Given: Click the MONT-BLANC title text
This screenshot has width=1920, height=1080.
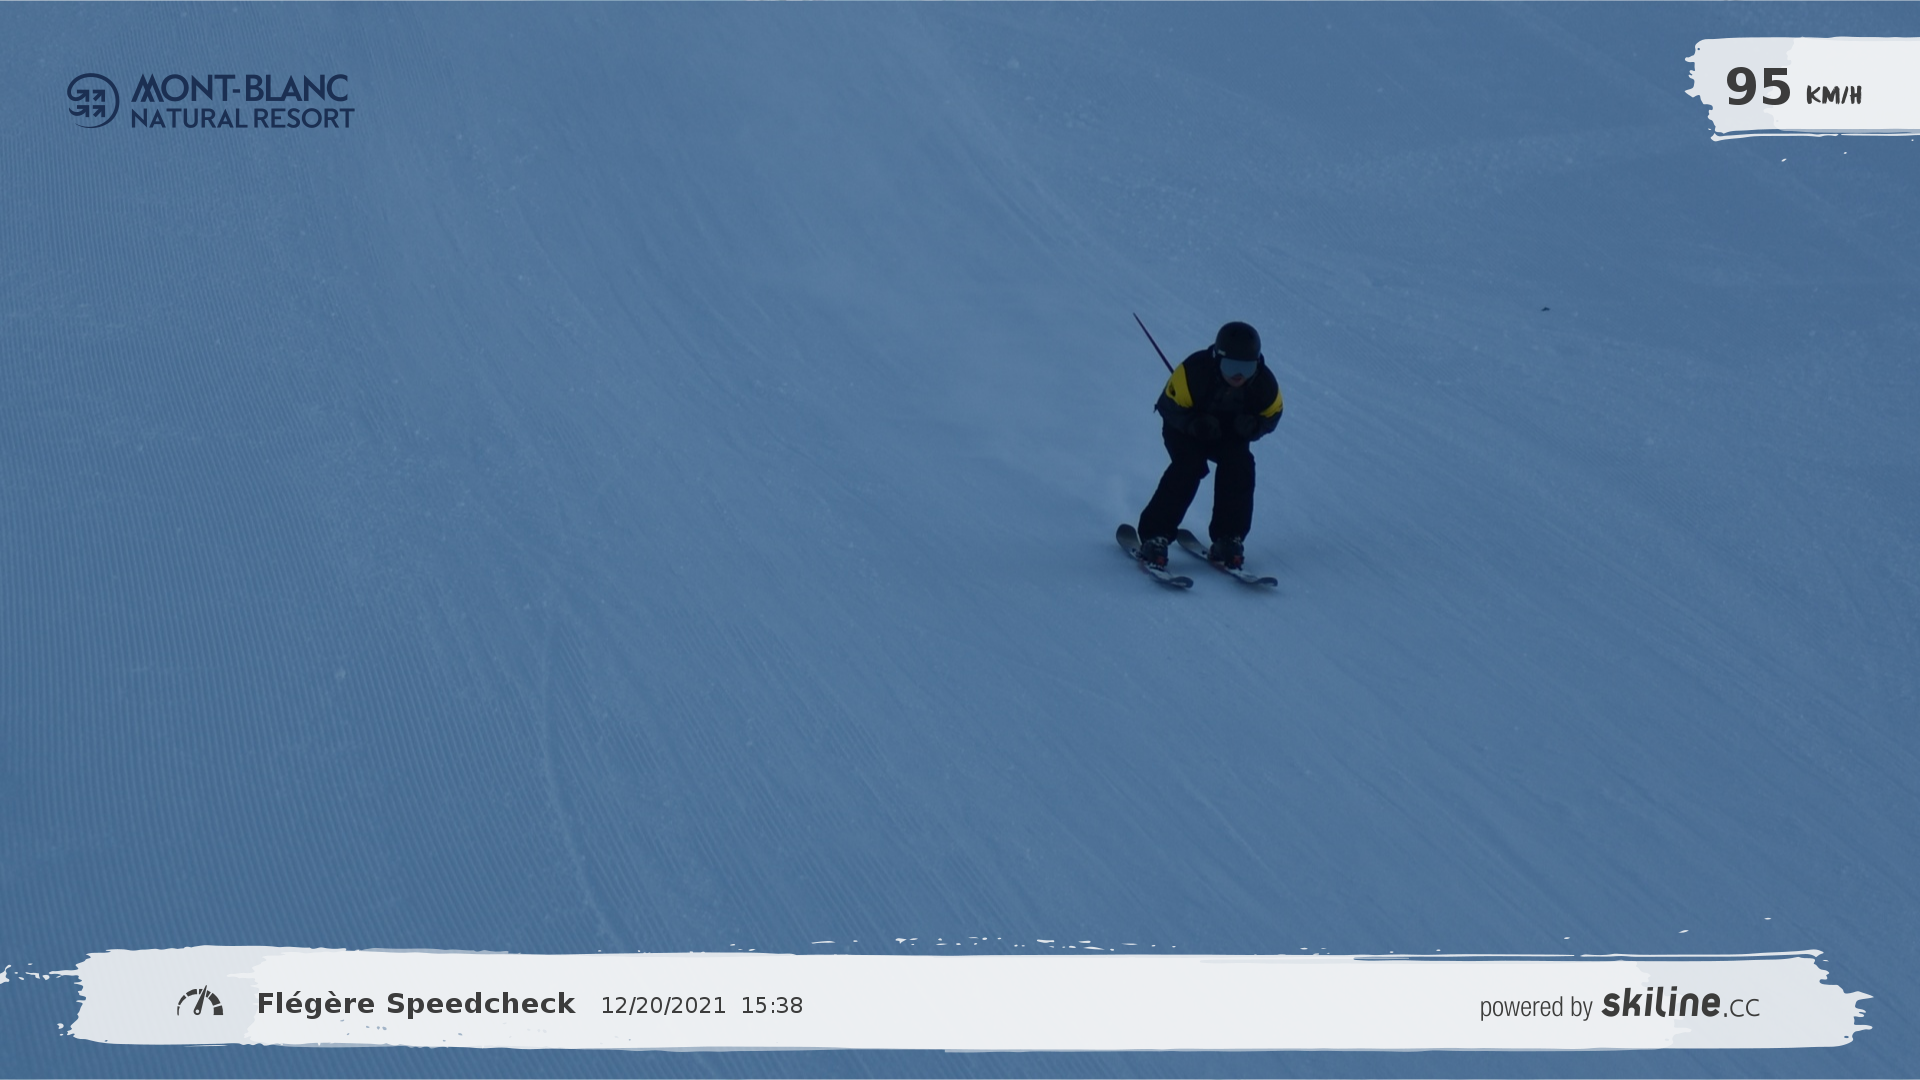Looking at the screenshot, I should (x=240, y=88).
